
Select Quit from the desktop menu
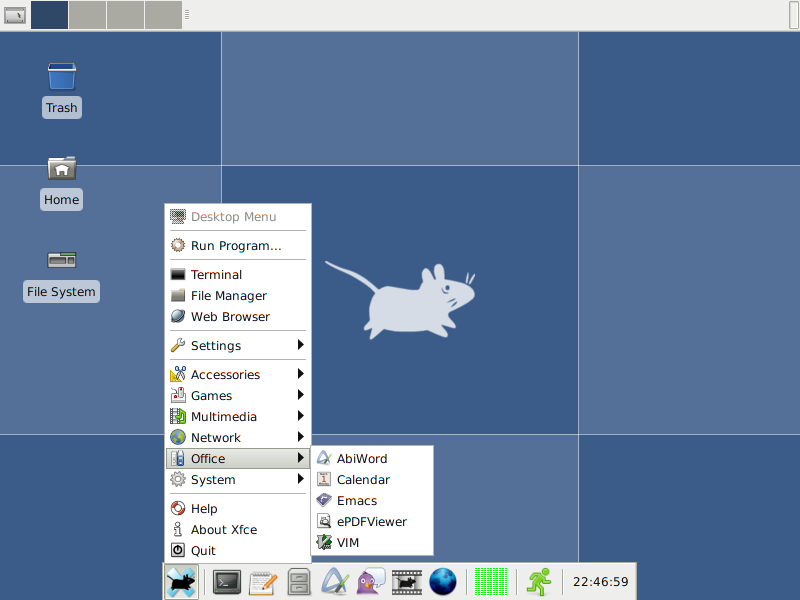(238, 550)
